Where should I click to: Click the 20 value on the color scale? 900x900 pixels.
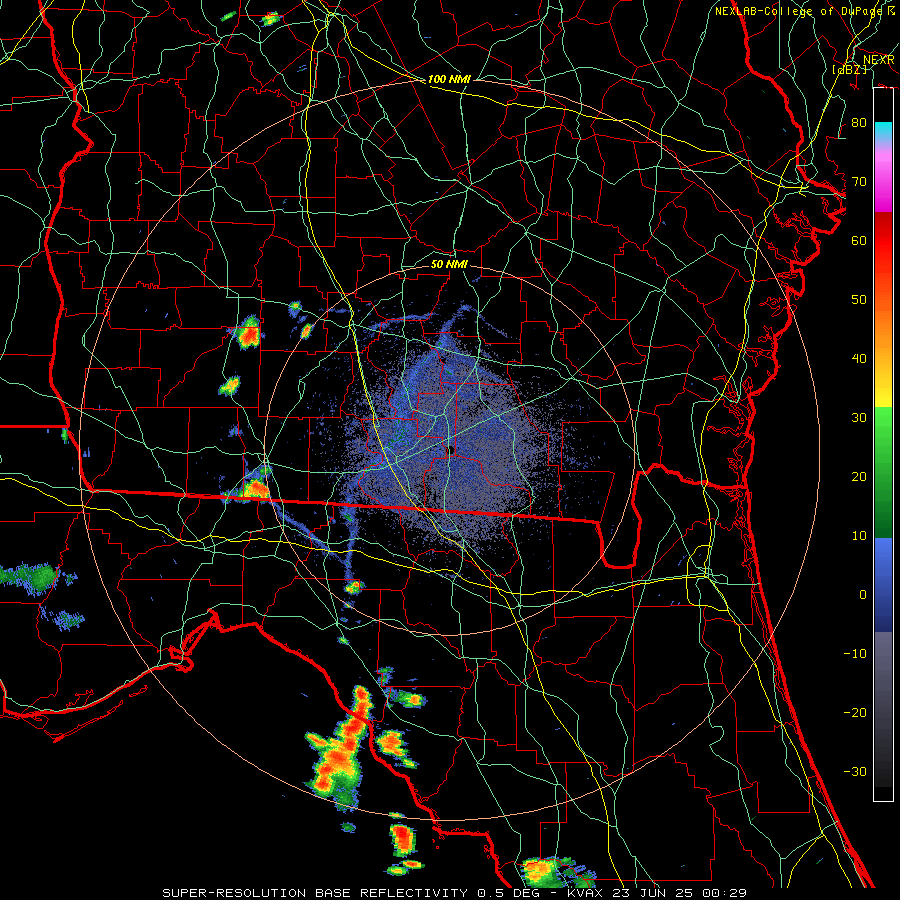coord(859,477)
